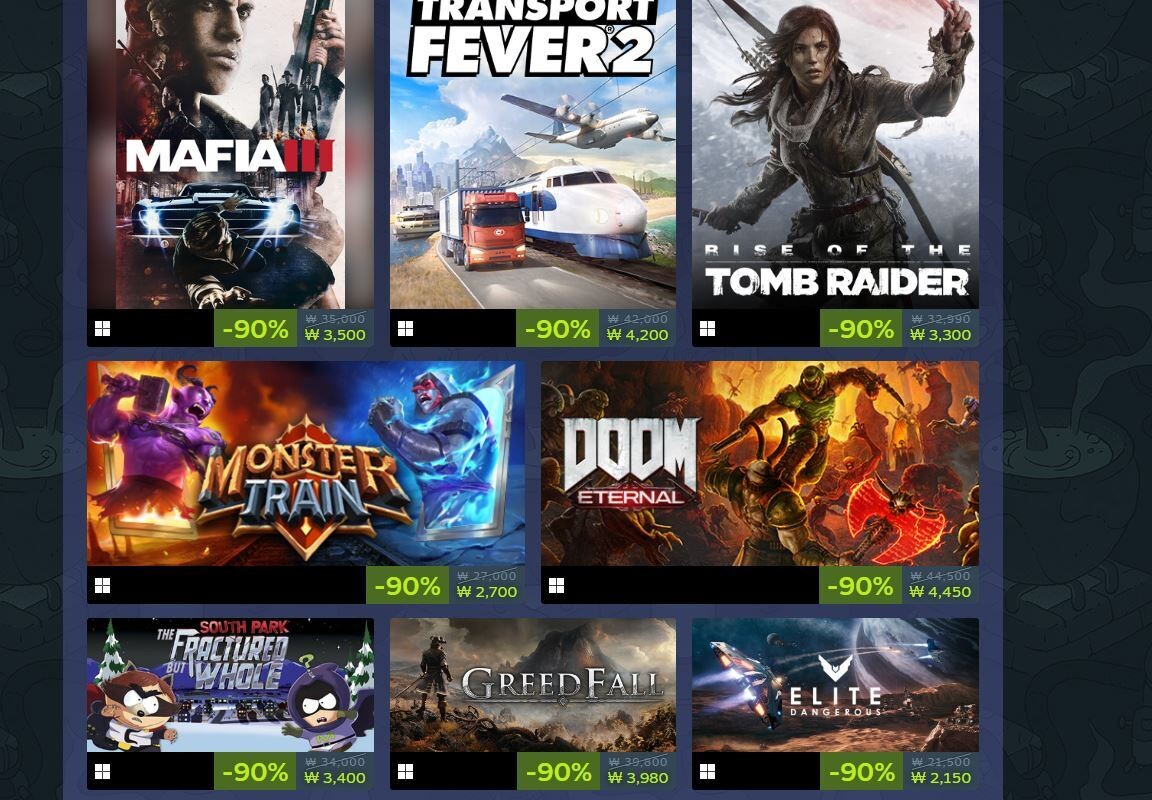
Task: Click the Windows icon under Mafia III
Action: click(103, 329)
